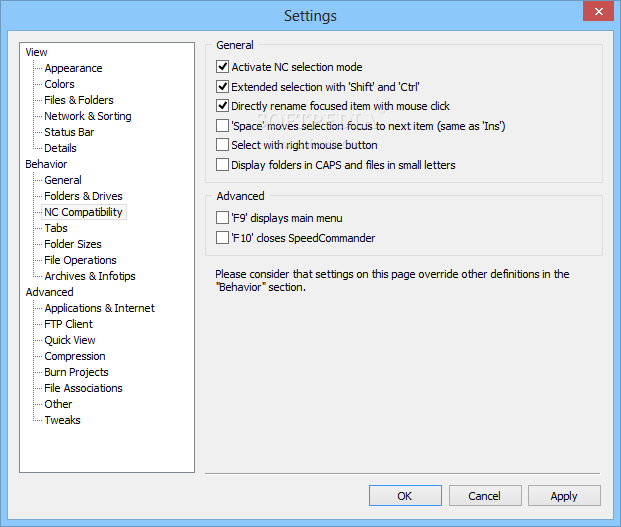Toggle Activate NC selection mode checkbox
Image resolution: width=621 pixels, height=527 pixels.
coord(222,67)
